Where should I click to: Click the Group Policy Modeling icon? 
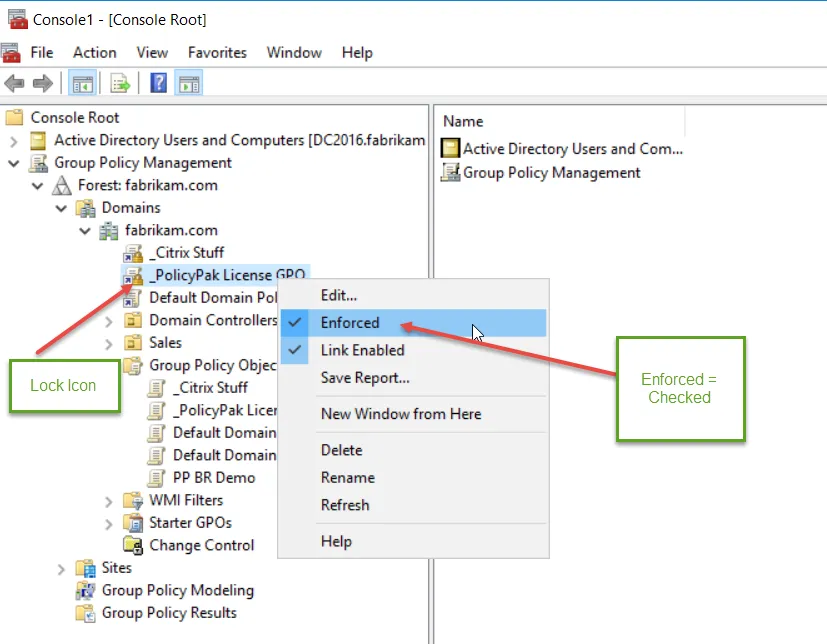point(86,591)
